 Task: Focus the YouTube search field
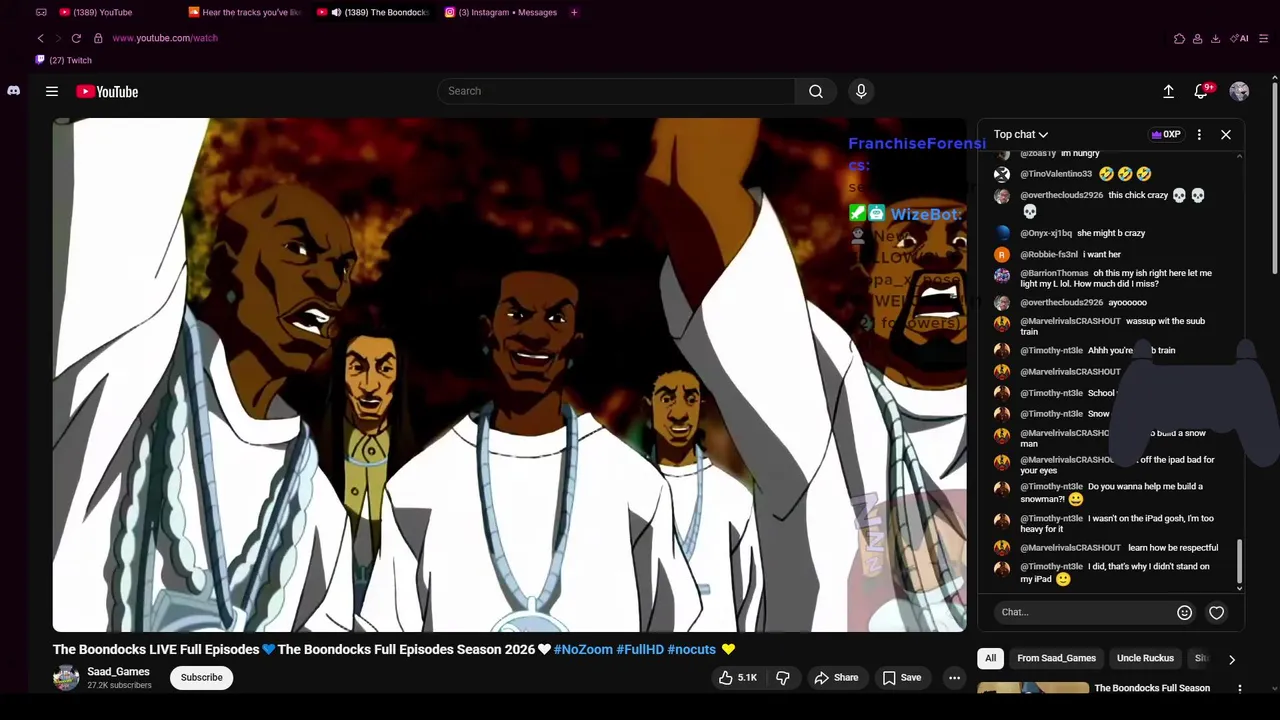click(616, 91)
